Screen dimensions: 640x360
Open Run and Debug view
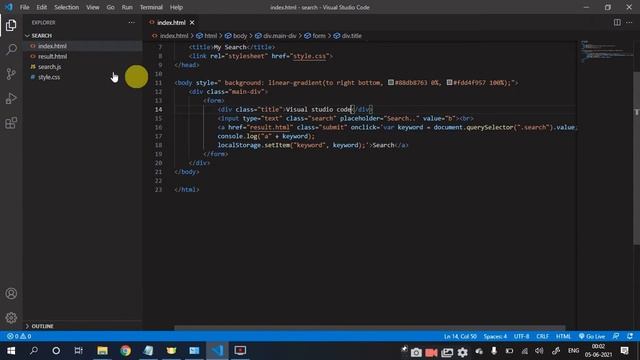[11, 98]
